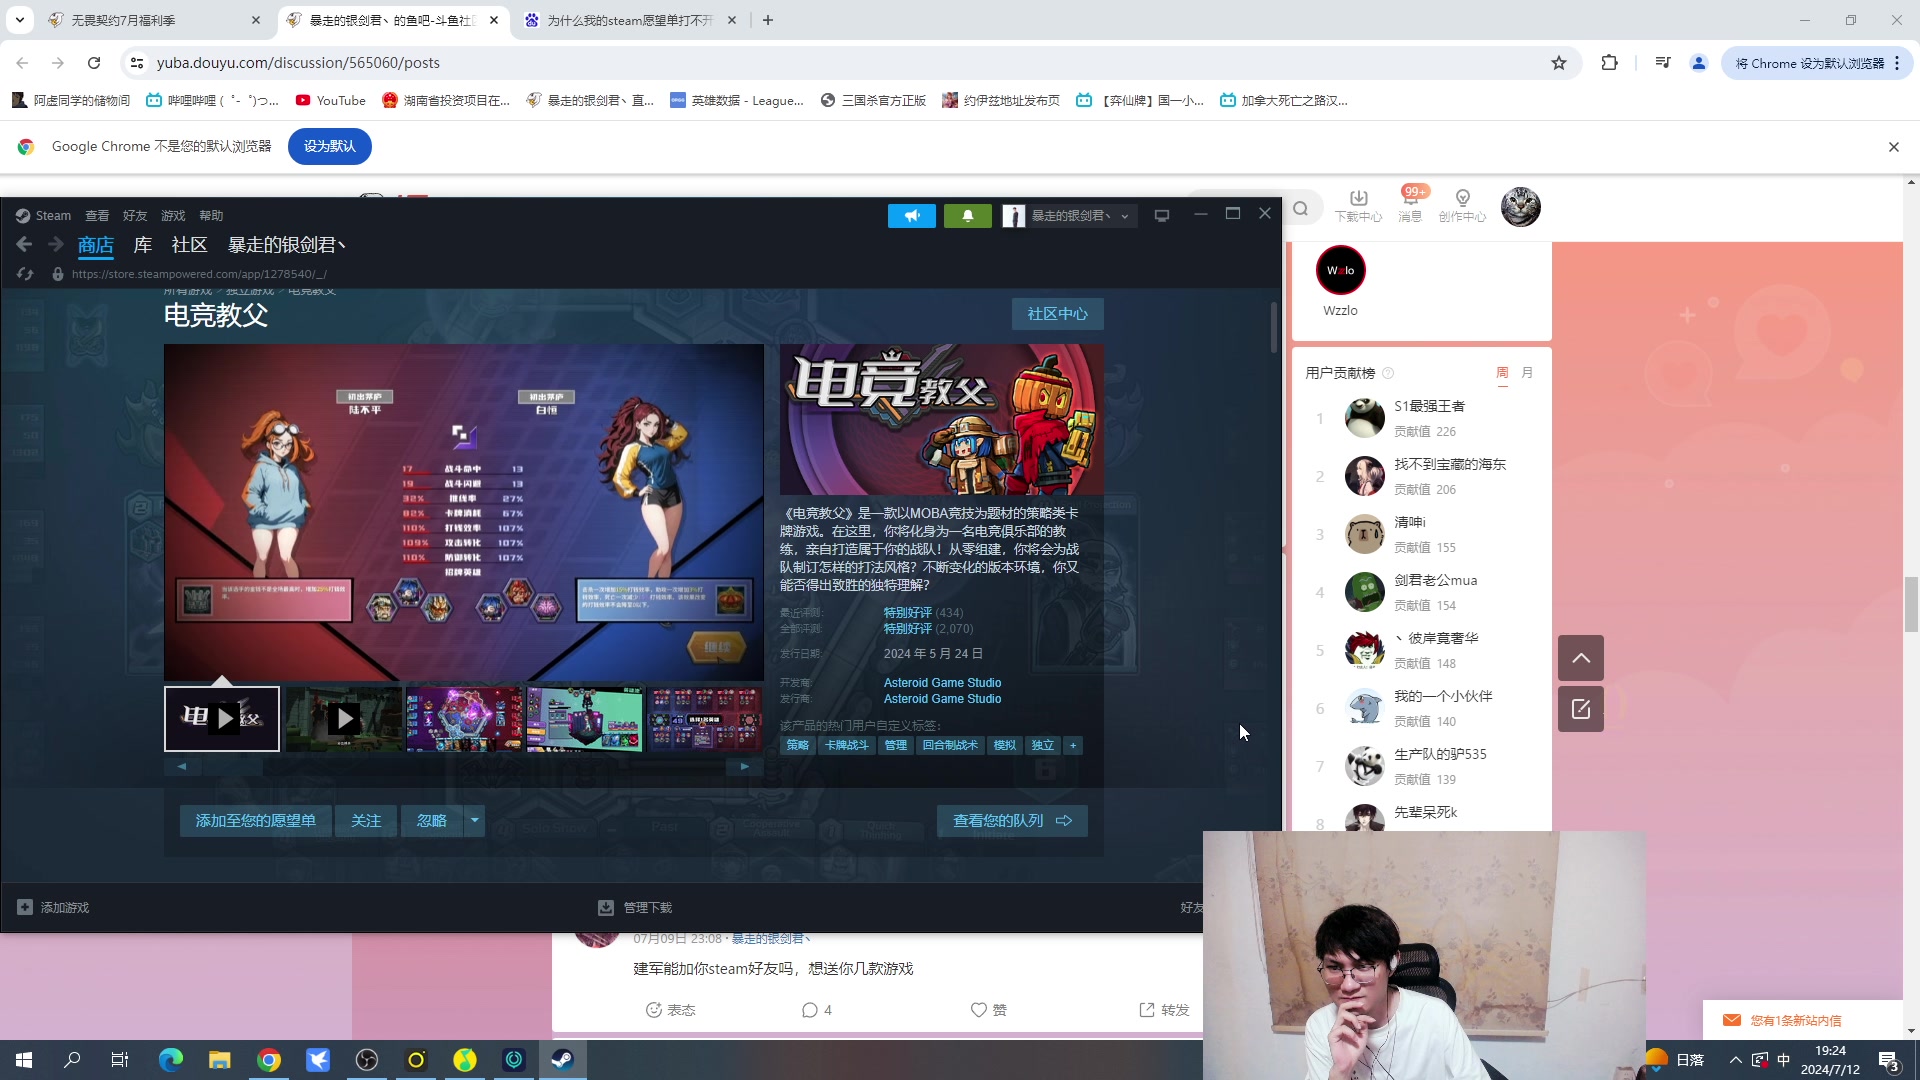This screenshot has height=1080, width=1920.
Task: Expand more tags with plus button
Action: pyautogui.click(x=1073, y=745)
